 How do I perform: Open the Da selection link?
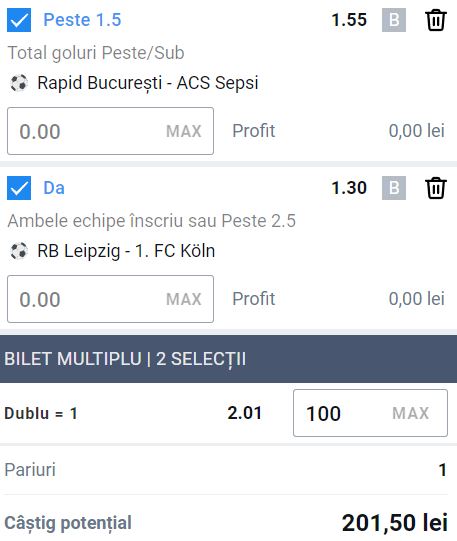click(x=54, y=188)
